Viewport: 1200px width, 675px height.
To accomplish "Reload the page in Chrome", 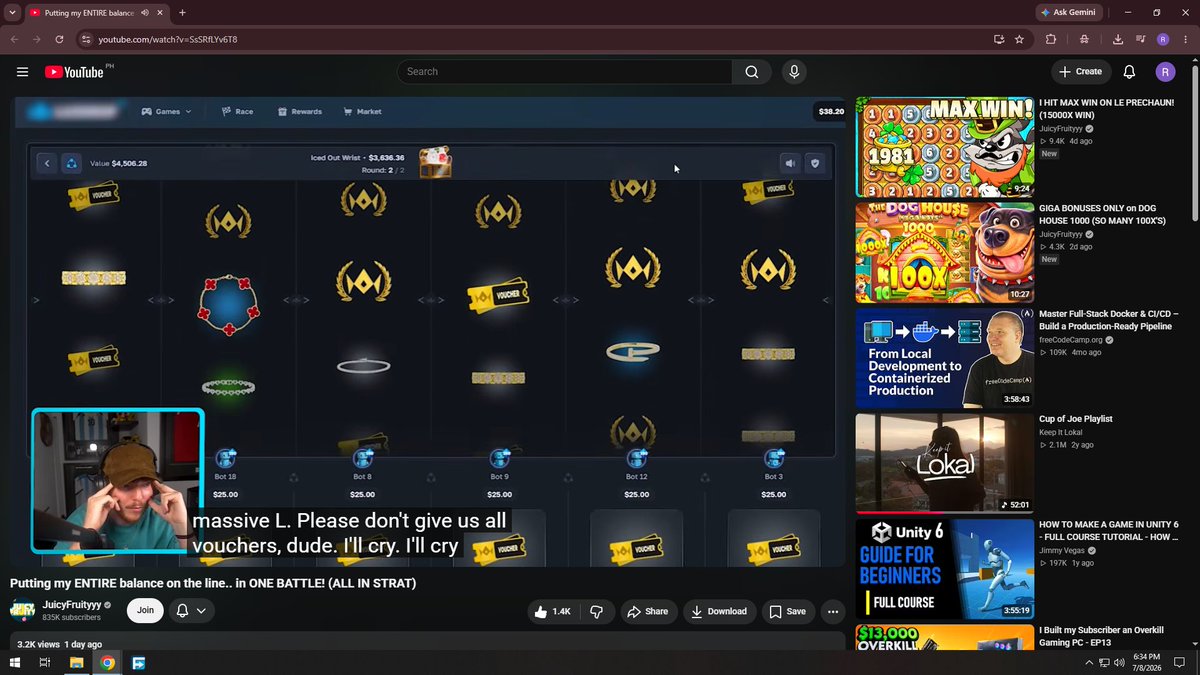I will (60, 39).
